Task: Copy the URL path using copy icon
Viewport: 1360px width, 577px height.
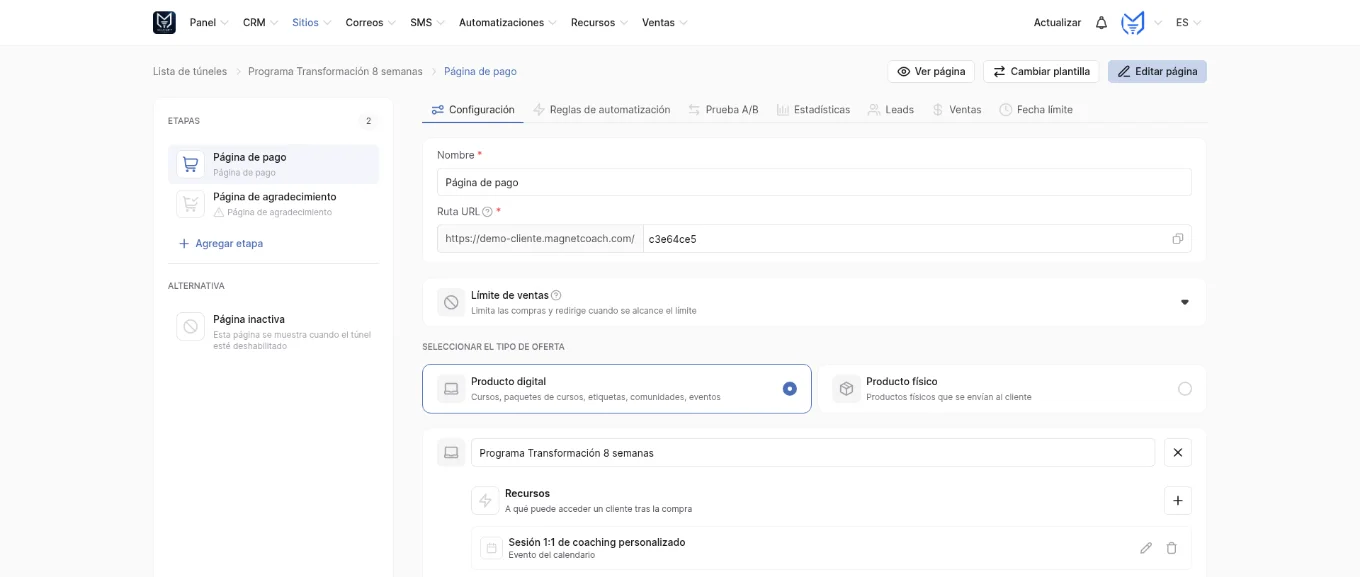Action: point(1177,239)
